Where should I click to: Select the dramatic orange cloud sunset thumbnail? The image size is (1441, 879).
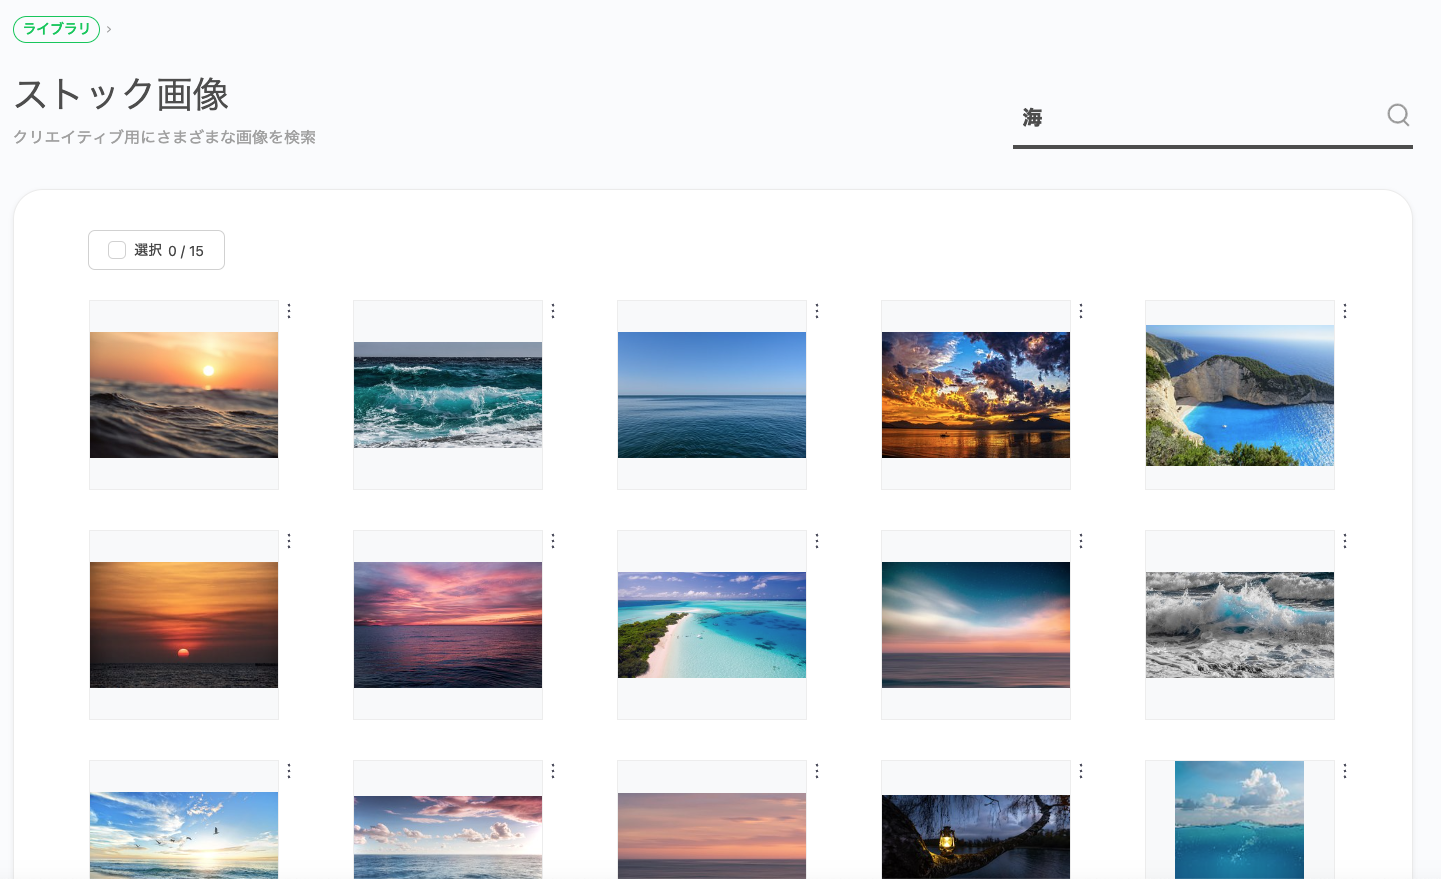tap(976, 395)
